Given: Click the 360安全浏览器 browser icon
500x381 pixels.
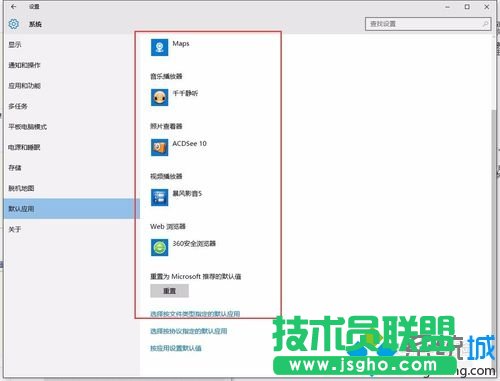Looking at the screenshot, I should coord(159,247).
